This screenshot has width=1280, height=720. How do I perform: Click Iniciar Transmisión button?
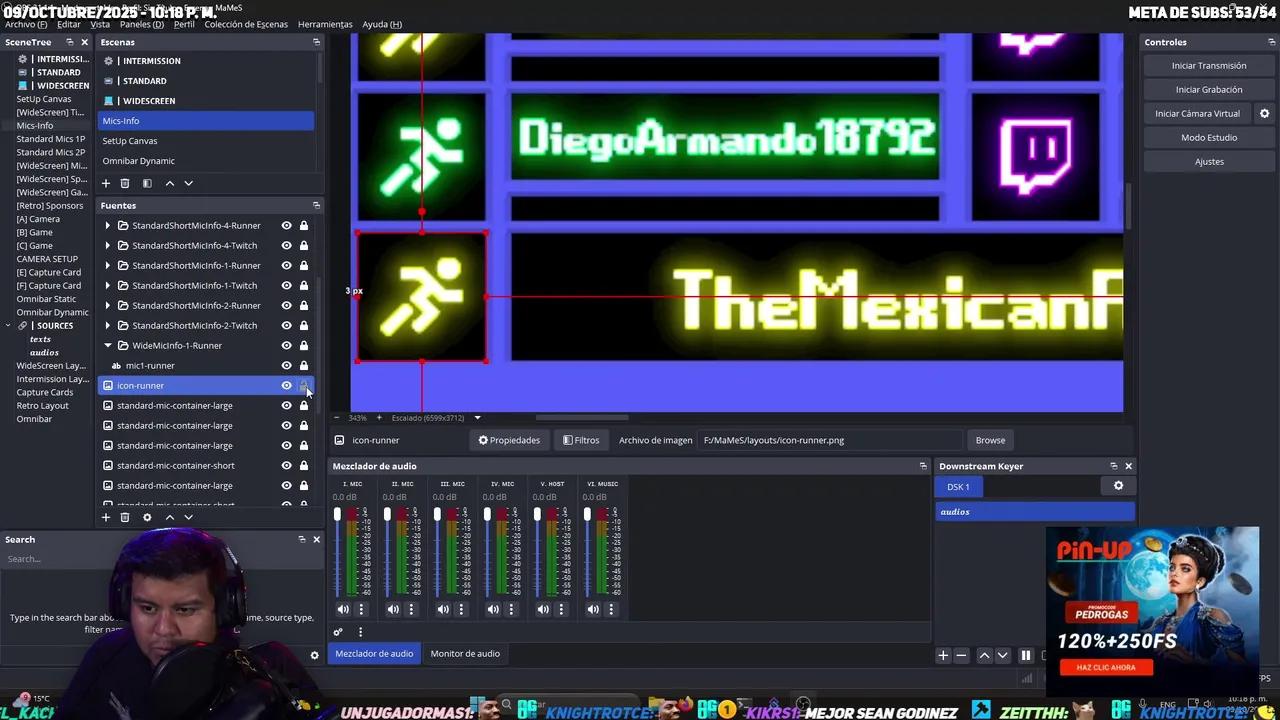tap(1208, 66)
